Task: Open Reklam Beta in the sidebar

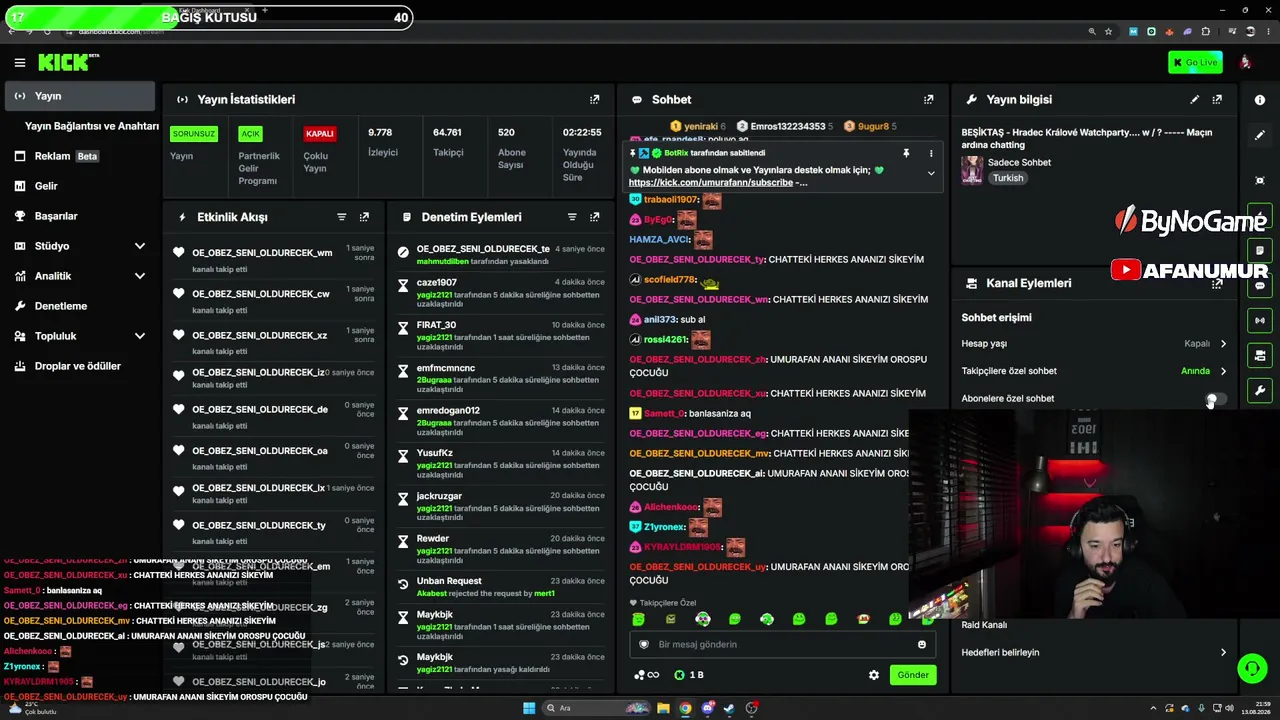Action: coord(80,156)
